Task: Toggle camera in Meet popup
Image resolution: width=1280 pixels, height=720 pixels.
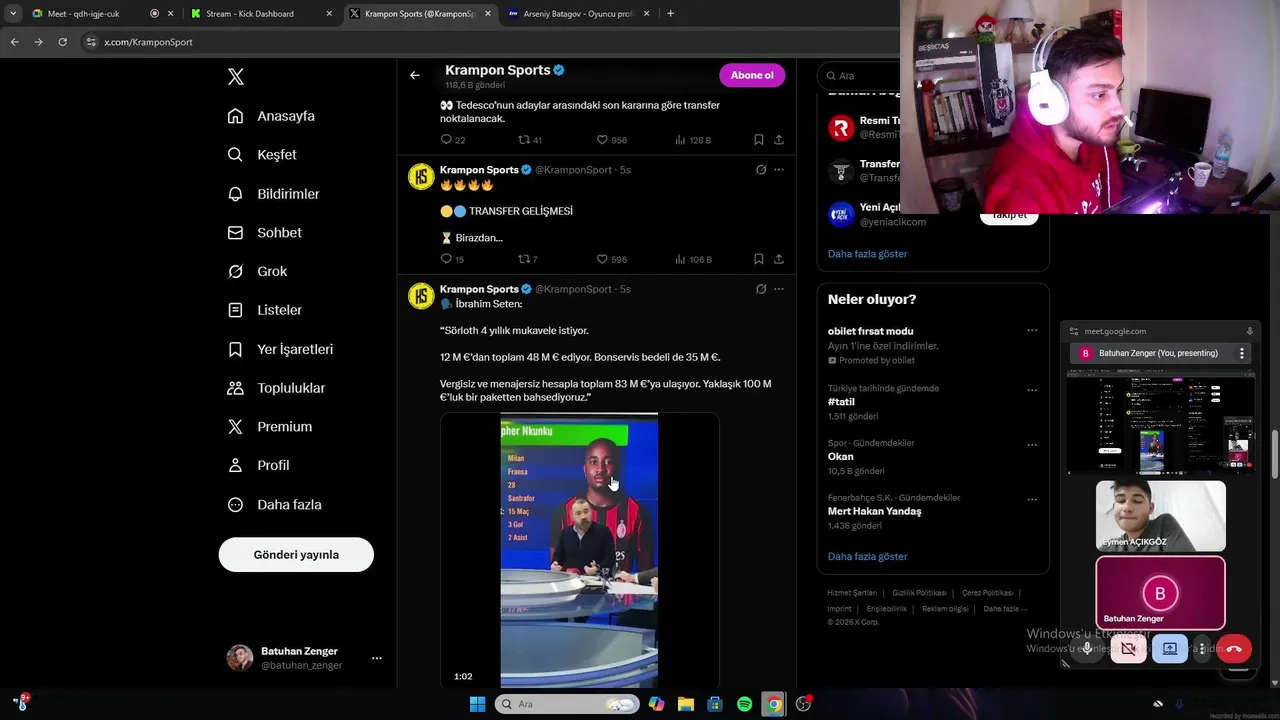Action: click(1128, 649)
